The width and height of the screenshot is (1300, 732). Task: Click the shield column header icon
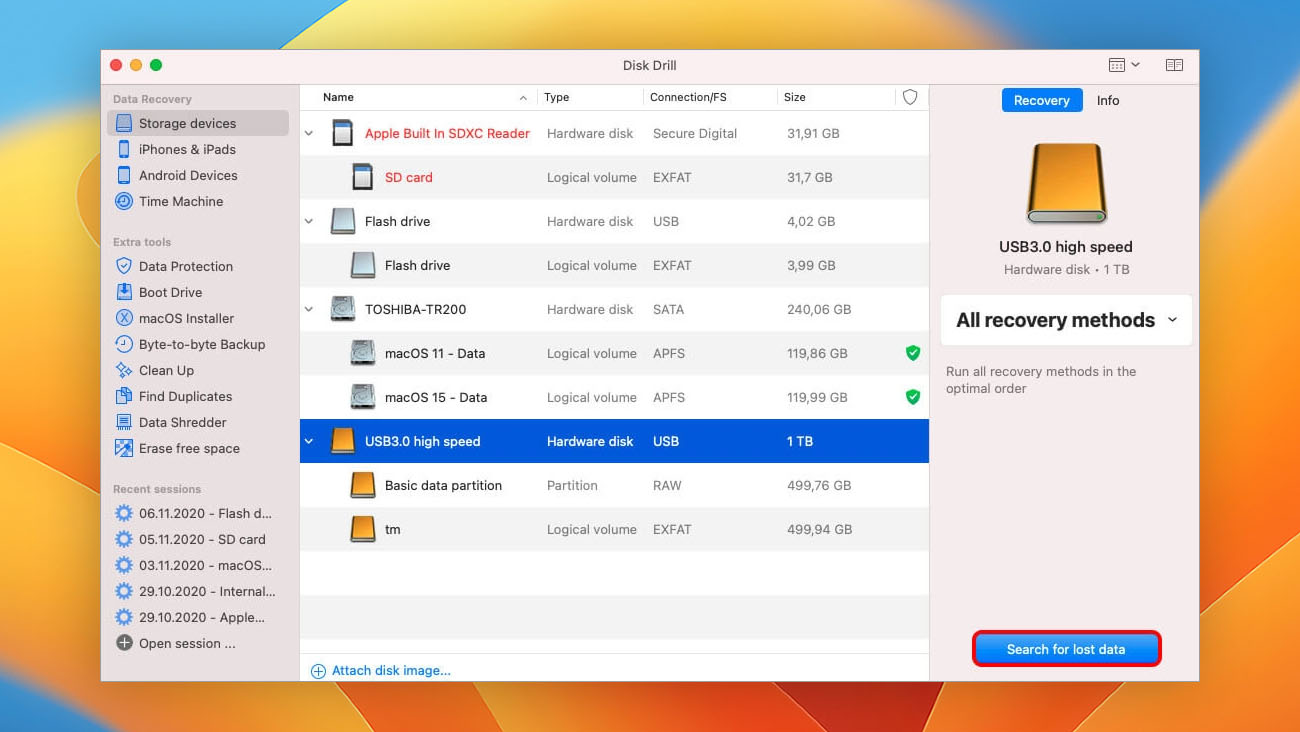coord(910,97)
